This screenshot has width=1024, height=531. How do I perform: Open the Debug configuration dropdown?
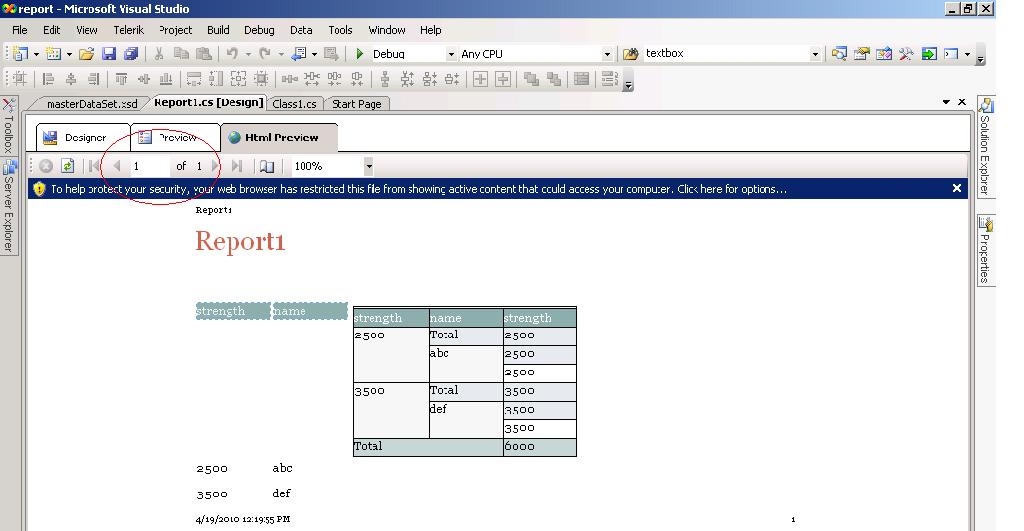(451, 54)
